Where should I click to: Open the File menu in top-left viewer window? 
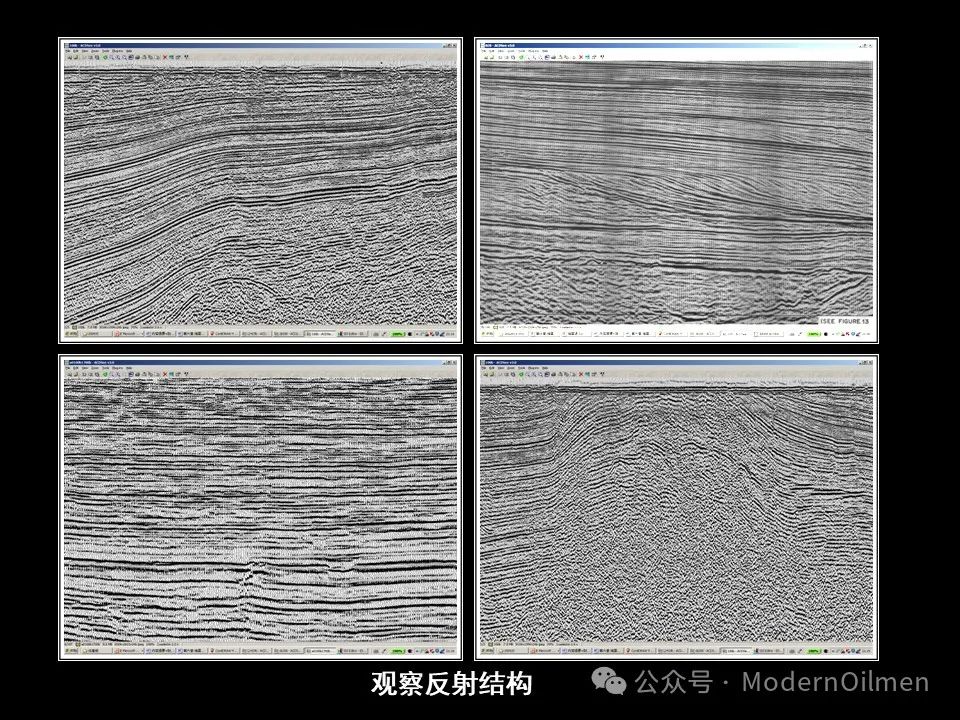tap(67, 51)
